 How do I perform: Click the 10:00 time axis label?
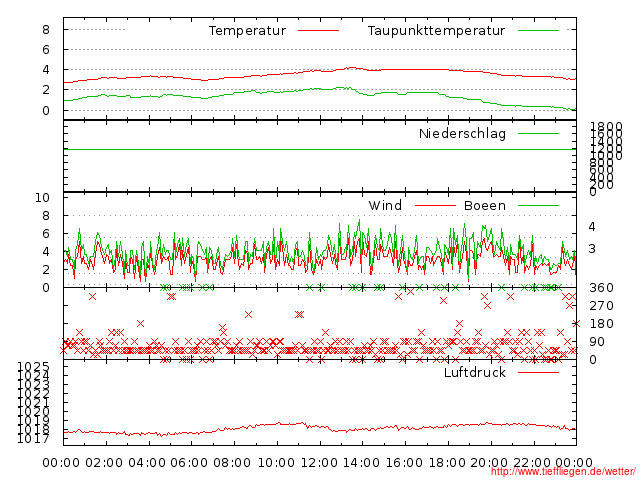(277, 462)
